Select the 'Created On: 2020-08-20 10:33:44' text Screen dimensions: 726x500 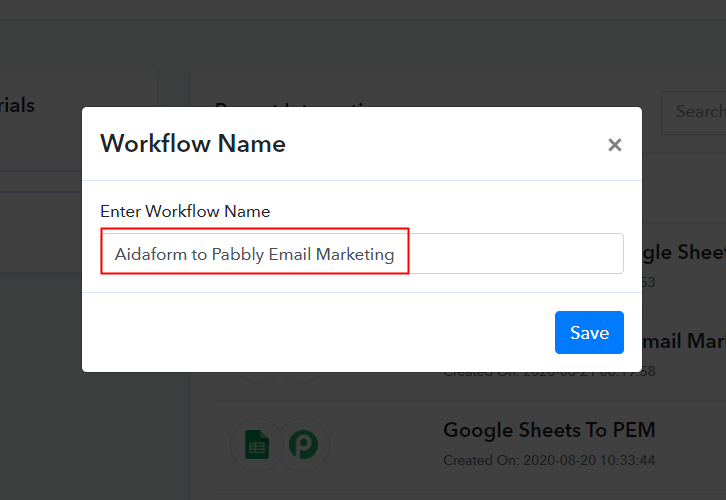[549, 460]
